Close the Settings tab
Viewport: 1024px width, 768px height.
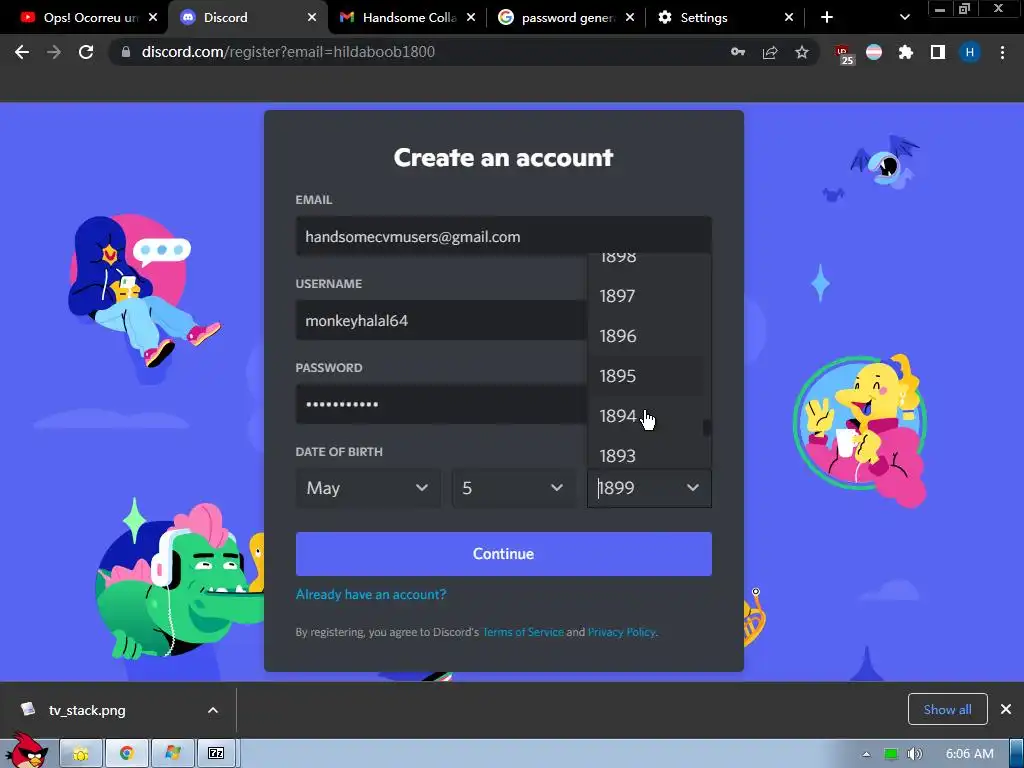point(789,18)
